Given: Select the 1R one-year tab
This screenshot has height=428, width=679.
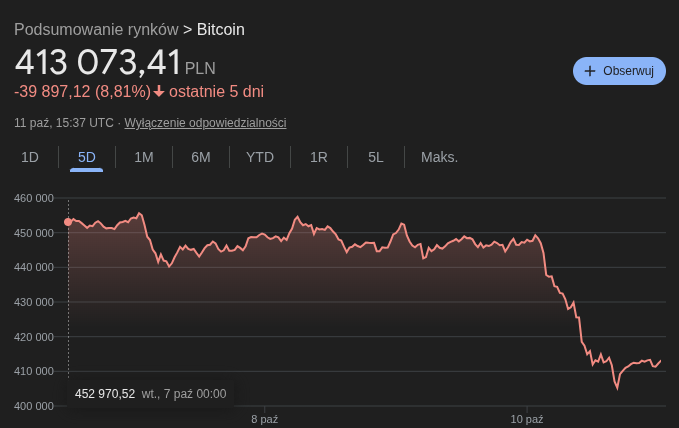Looking at the screenshot, I should [319, 157].
